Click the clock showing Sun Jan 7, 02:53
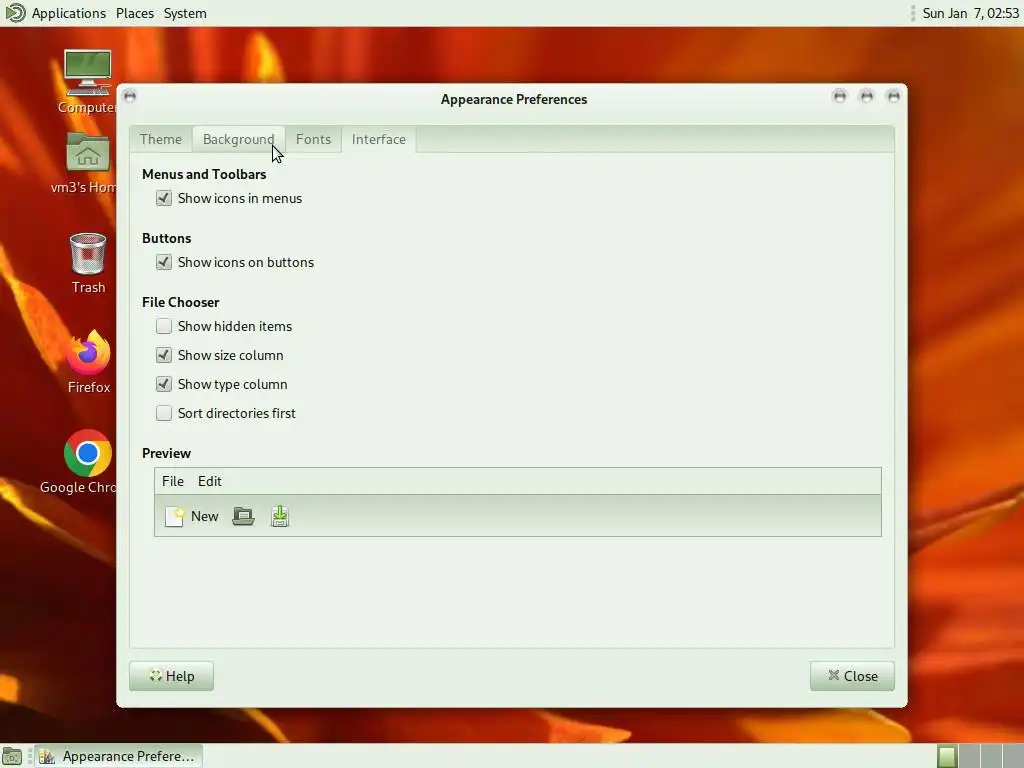1024x768 pixels. pyautogui.click(x=970, y=13)
